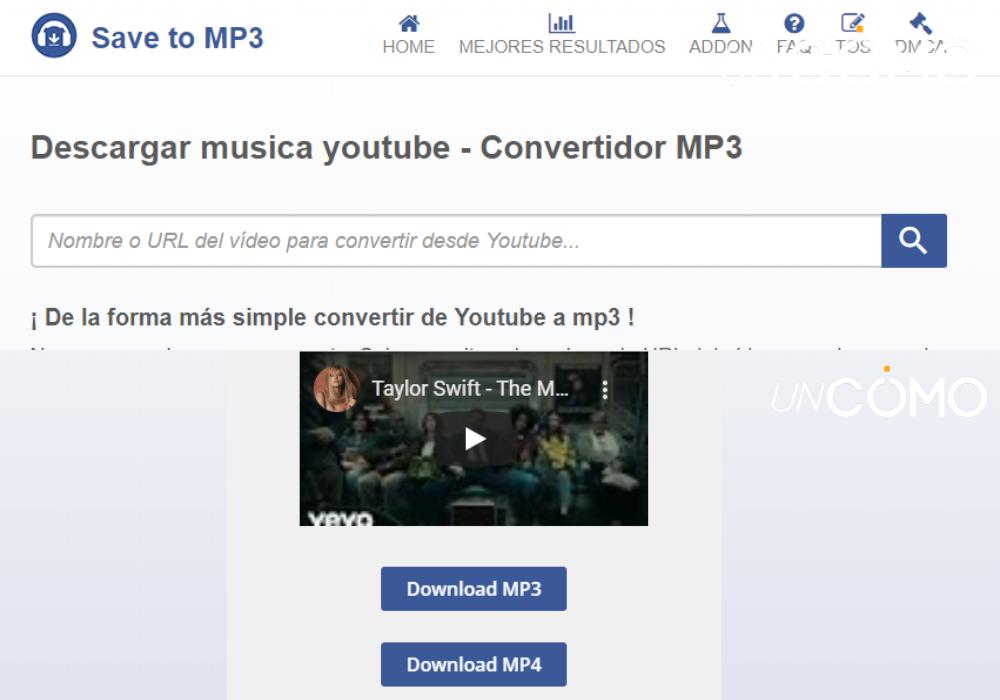
Task: Click the bar chart icon for best results
Action: [561, 23]
